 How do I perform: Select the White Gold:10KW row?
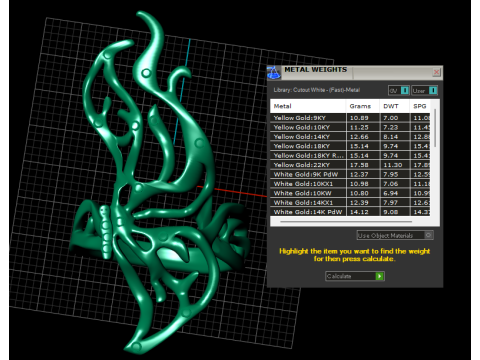pyautogui.click(x=350, y=193)
